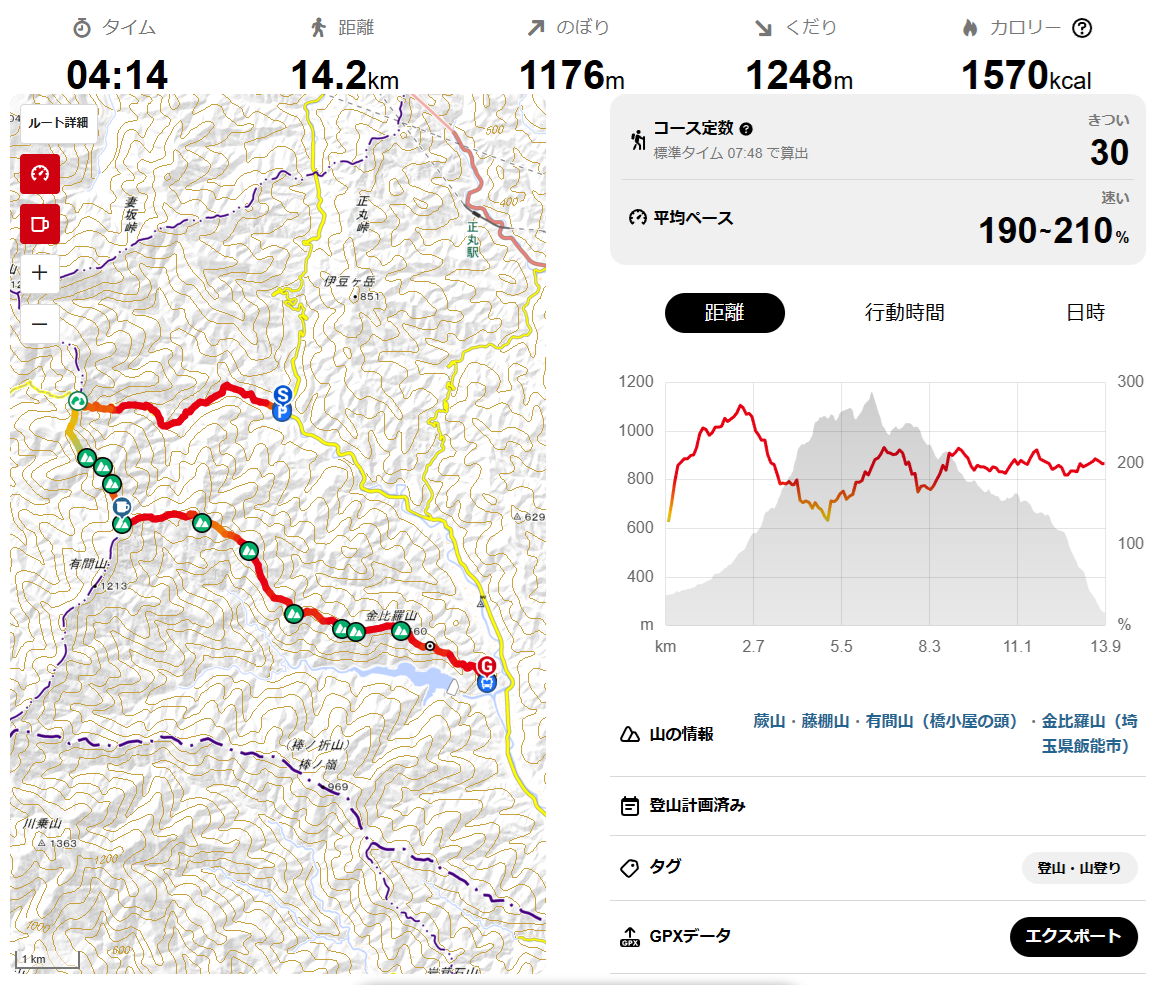The height and width of the screenshot is (985, 1163).
Task: Toggle the red rest-point cup map button
Action: tap(40, 224)
